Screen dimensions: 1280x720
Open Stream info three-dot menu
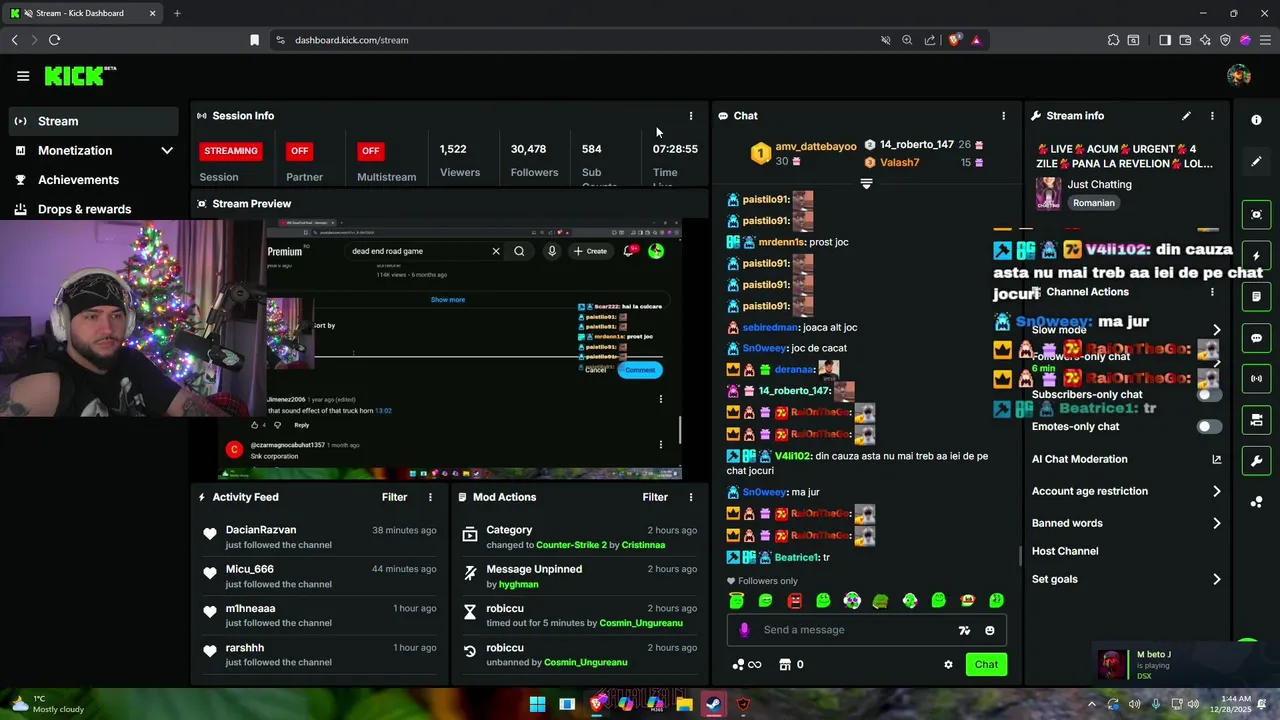click(x=1212, y=116)
